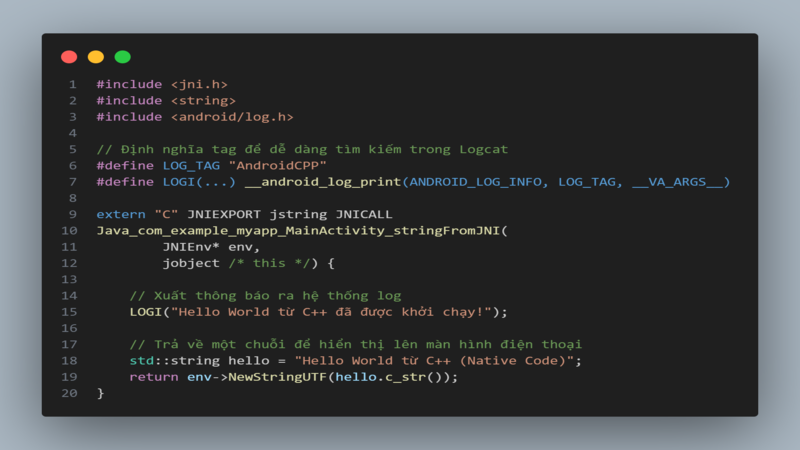Image resolution: width=800 pixels, height=450 pixels.
Task: Click the "AndroidCPP" string literal
Action: point(278,166)
